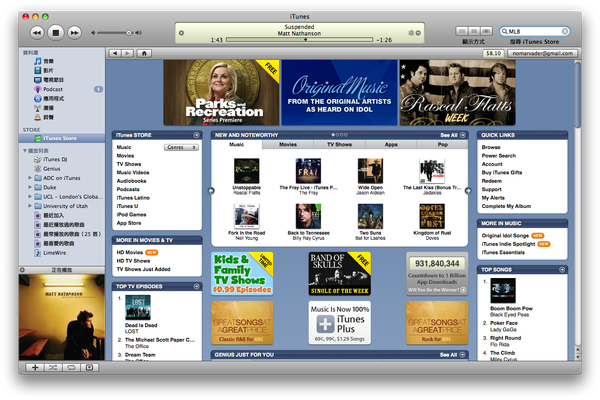600x400 pixels.
Task: Open the Lost Dead Is Dead episode artwork
Action: 138,307
